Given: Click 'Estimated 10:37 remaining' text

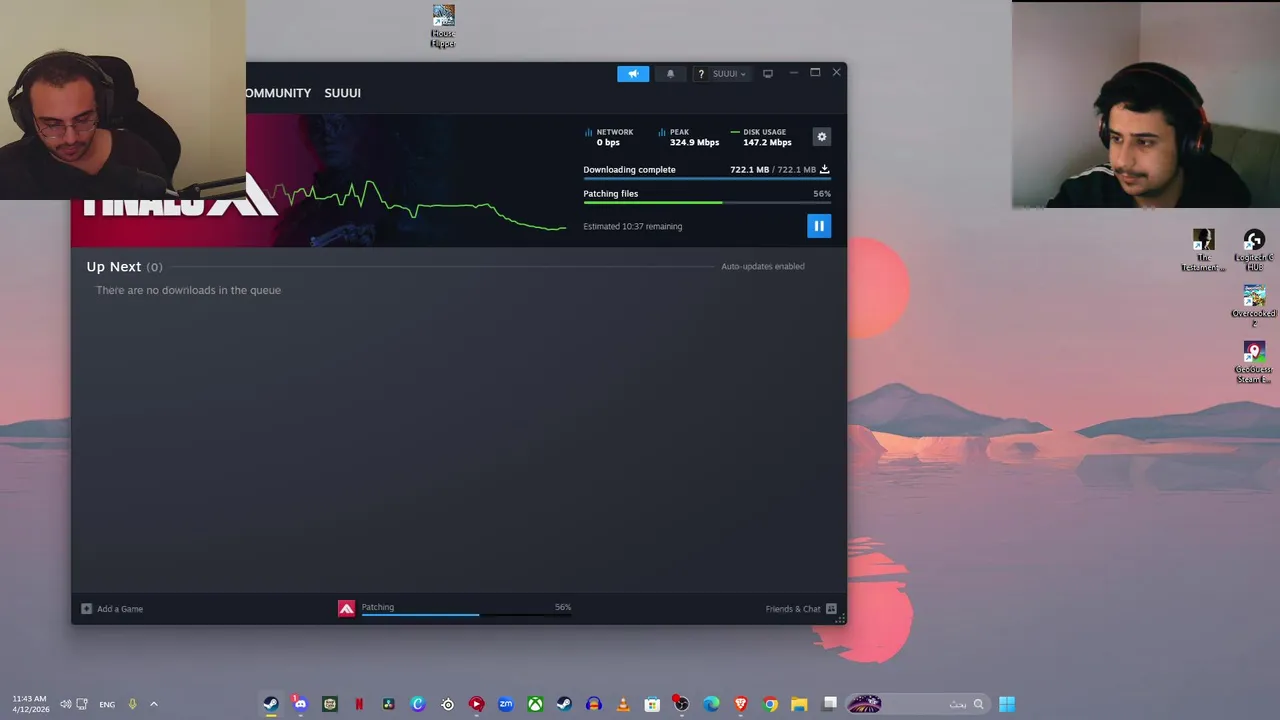Looking at the screenshot, I should tap(632, 227).
